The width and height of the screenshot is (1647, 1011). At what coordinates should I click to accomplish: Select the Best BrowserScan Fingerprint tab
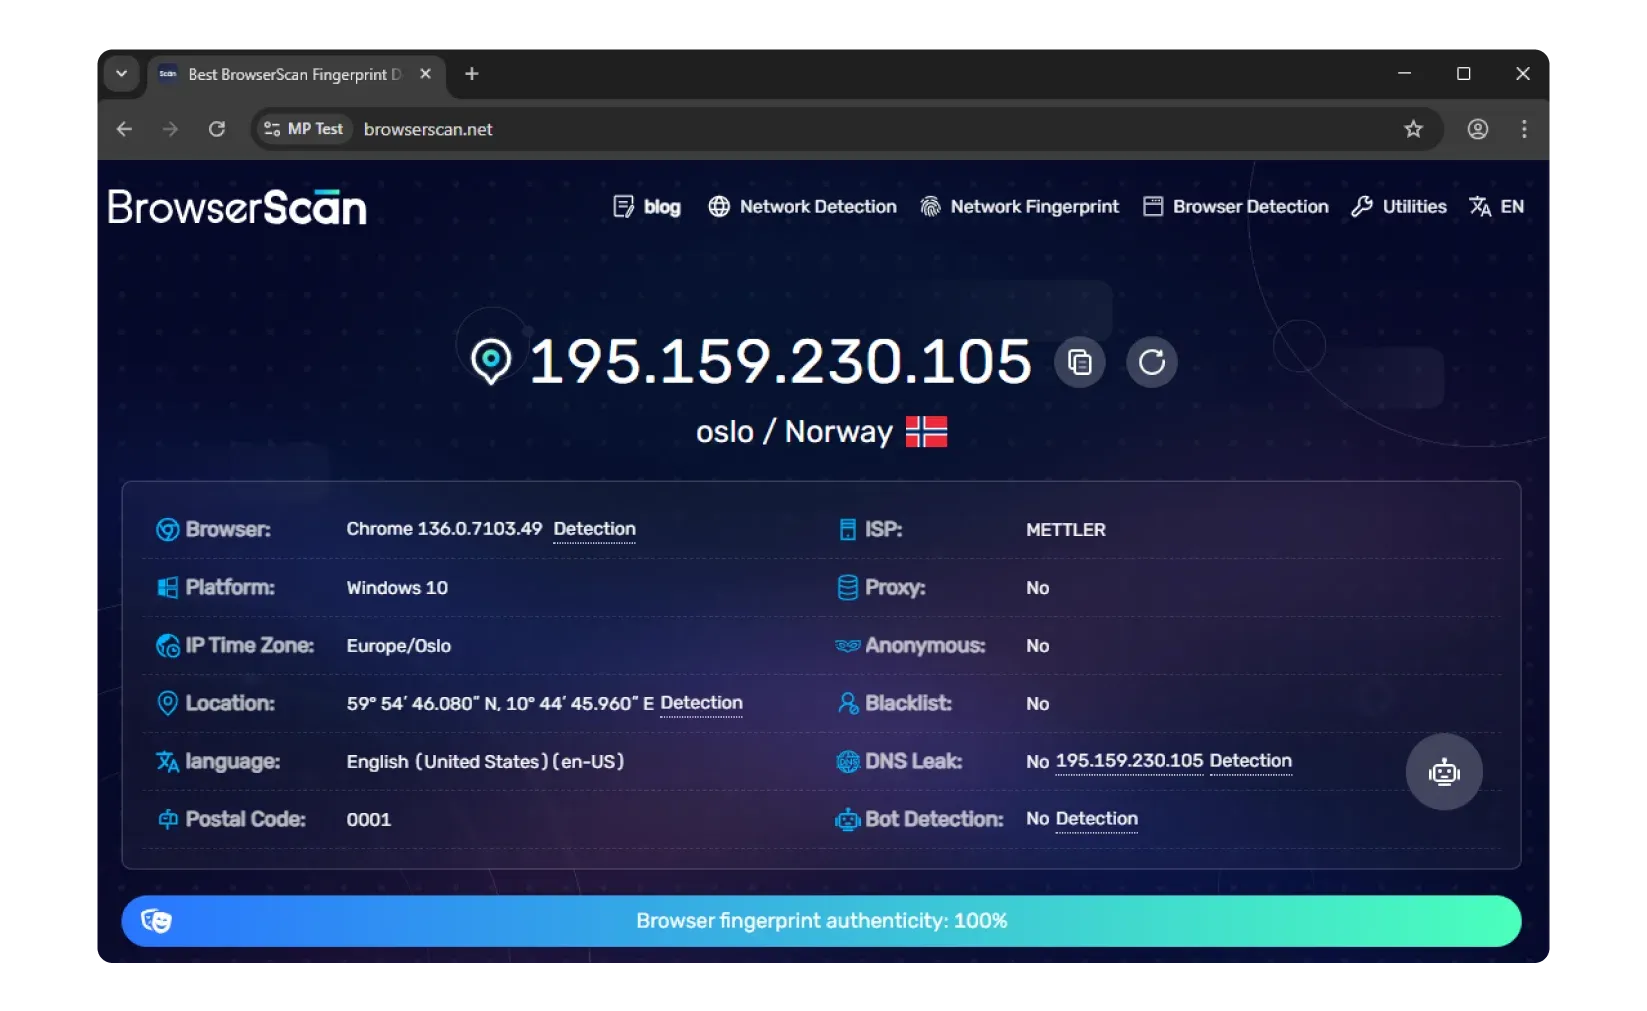(295, 75)
